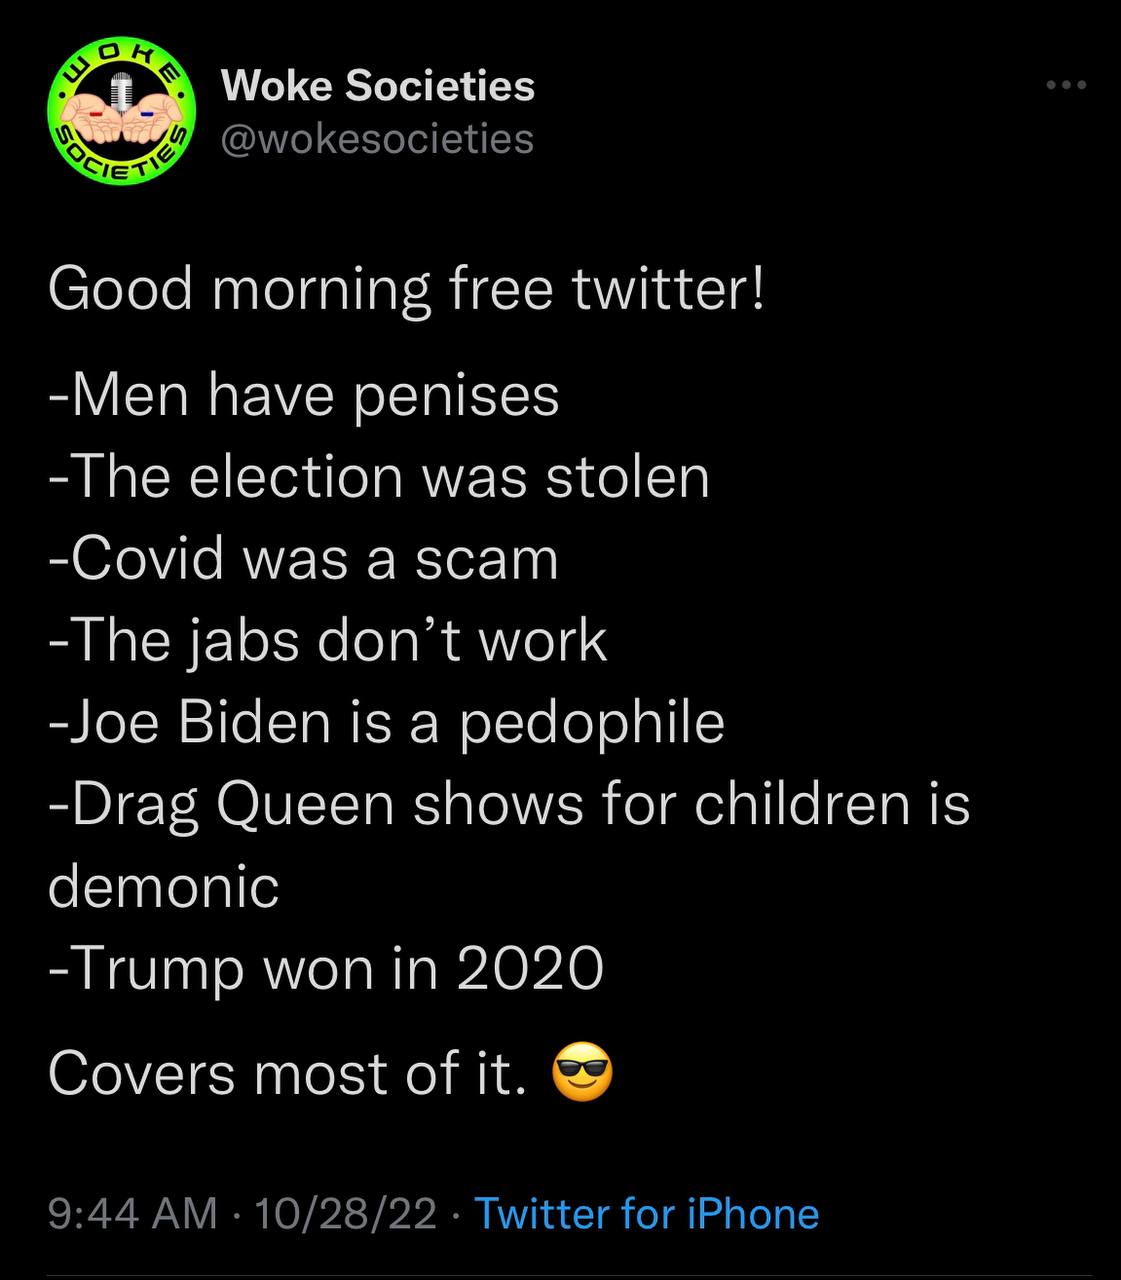Image resolution: width=1121 pixels, height=1280 pixels.
Task: Select the '-Covid was a scam' line
Action: (303, 558)
